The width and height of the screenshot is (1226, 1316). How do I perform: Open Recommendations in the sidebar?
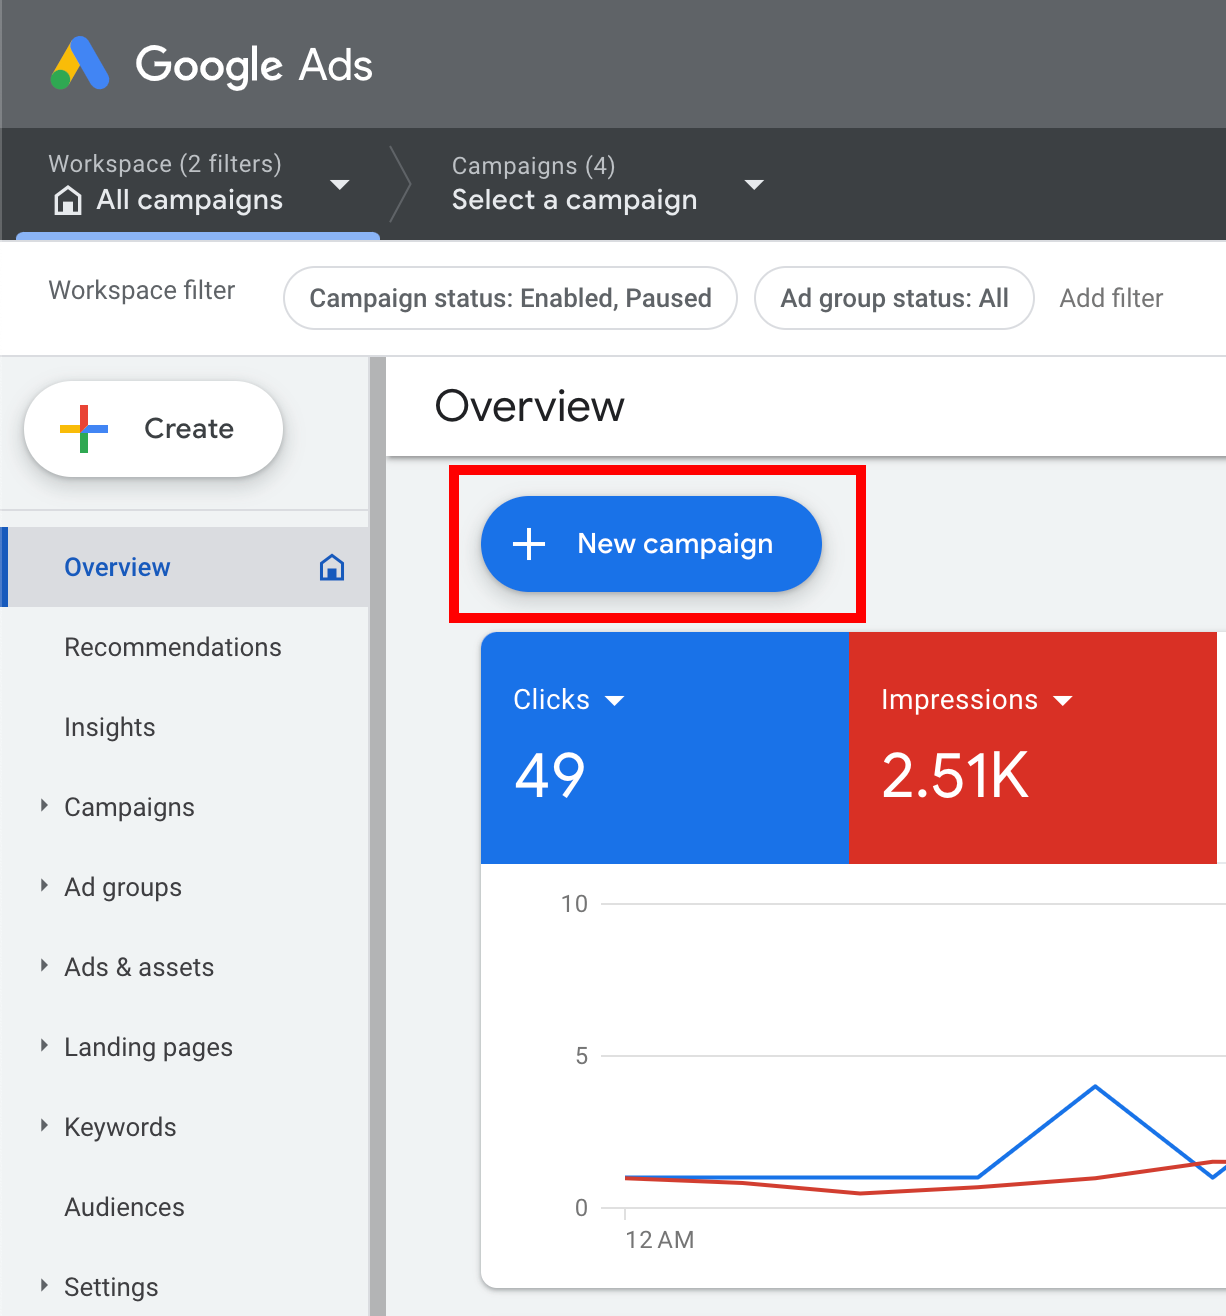(173, 647)
